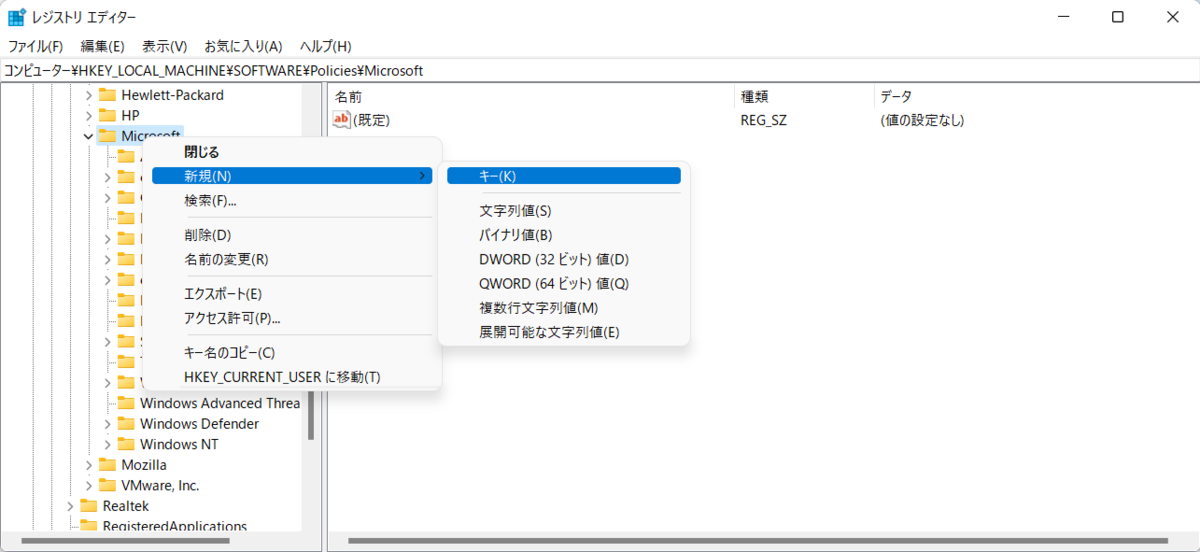Select エクスポート(E) in the context menu
Screen dimensions: 1200x552
(292, 294)
